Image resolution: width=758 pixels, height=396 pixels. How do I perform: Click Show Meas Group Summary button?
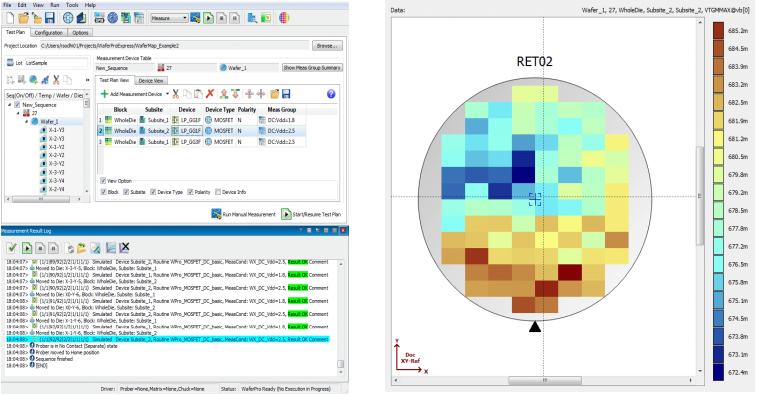click(x=312, y=68)
